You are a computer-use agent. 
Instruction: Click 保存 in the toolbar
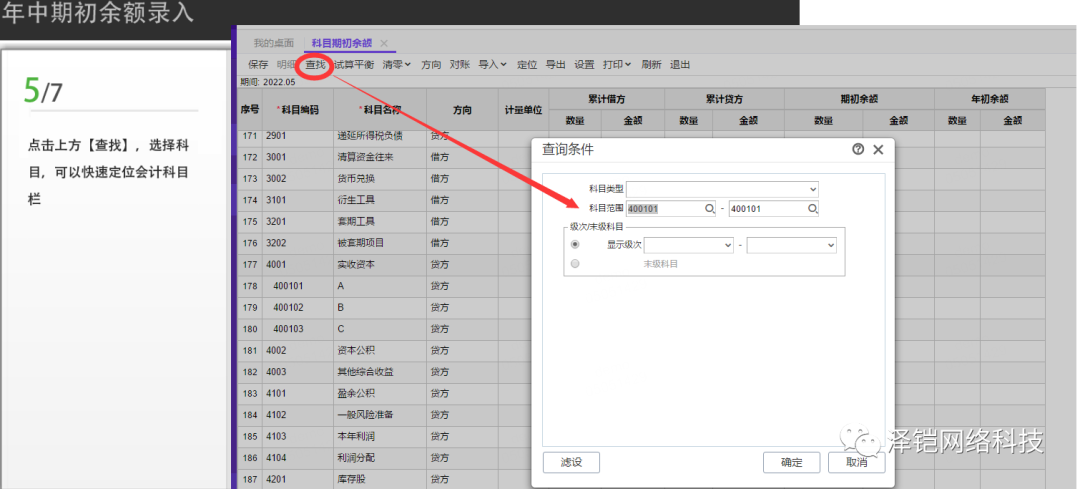pyautogui.click(x=258, y=64)
